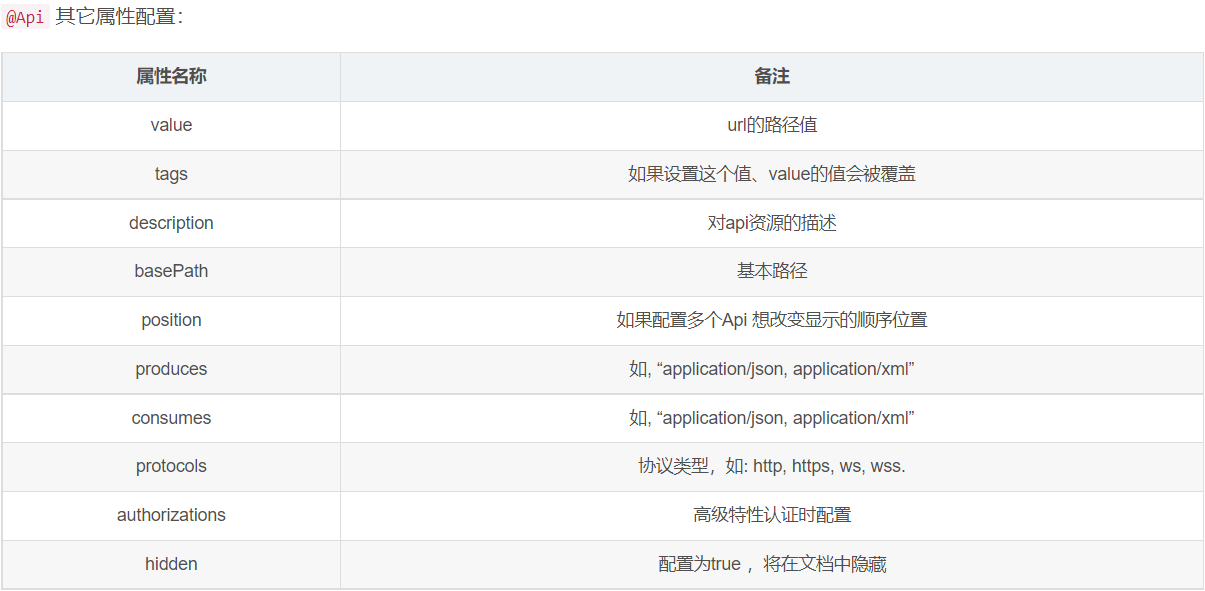Select the protocols attribute cell
Image resolution: width=1205 pixels, height=591 pixels.
click(171, 466)
